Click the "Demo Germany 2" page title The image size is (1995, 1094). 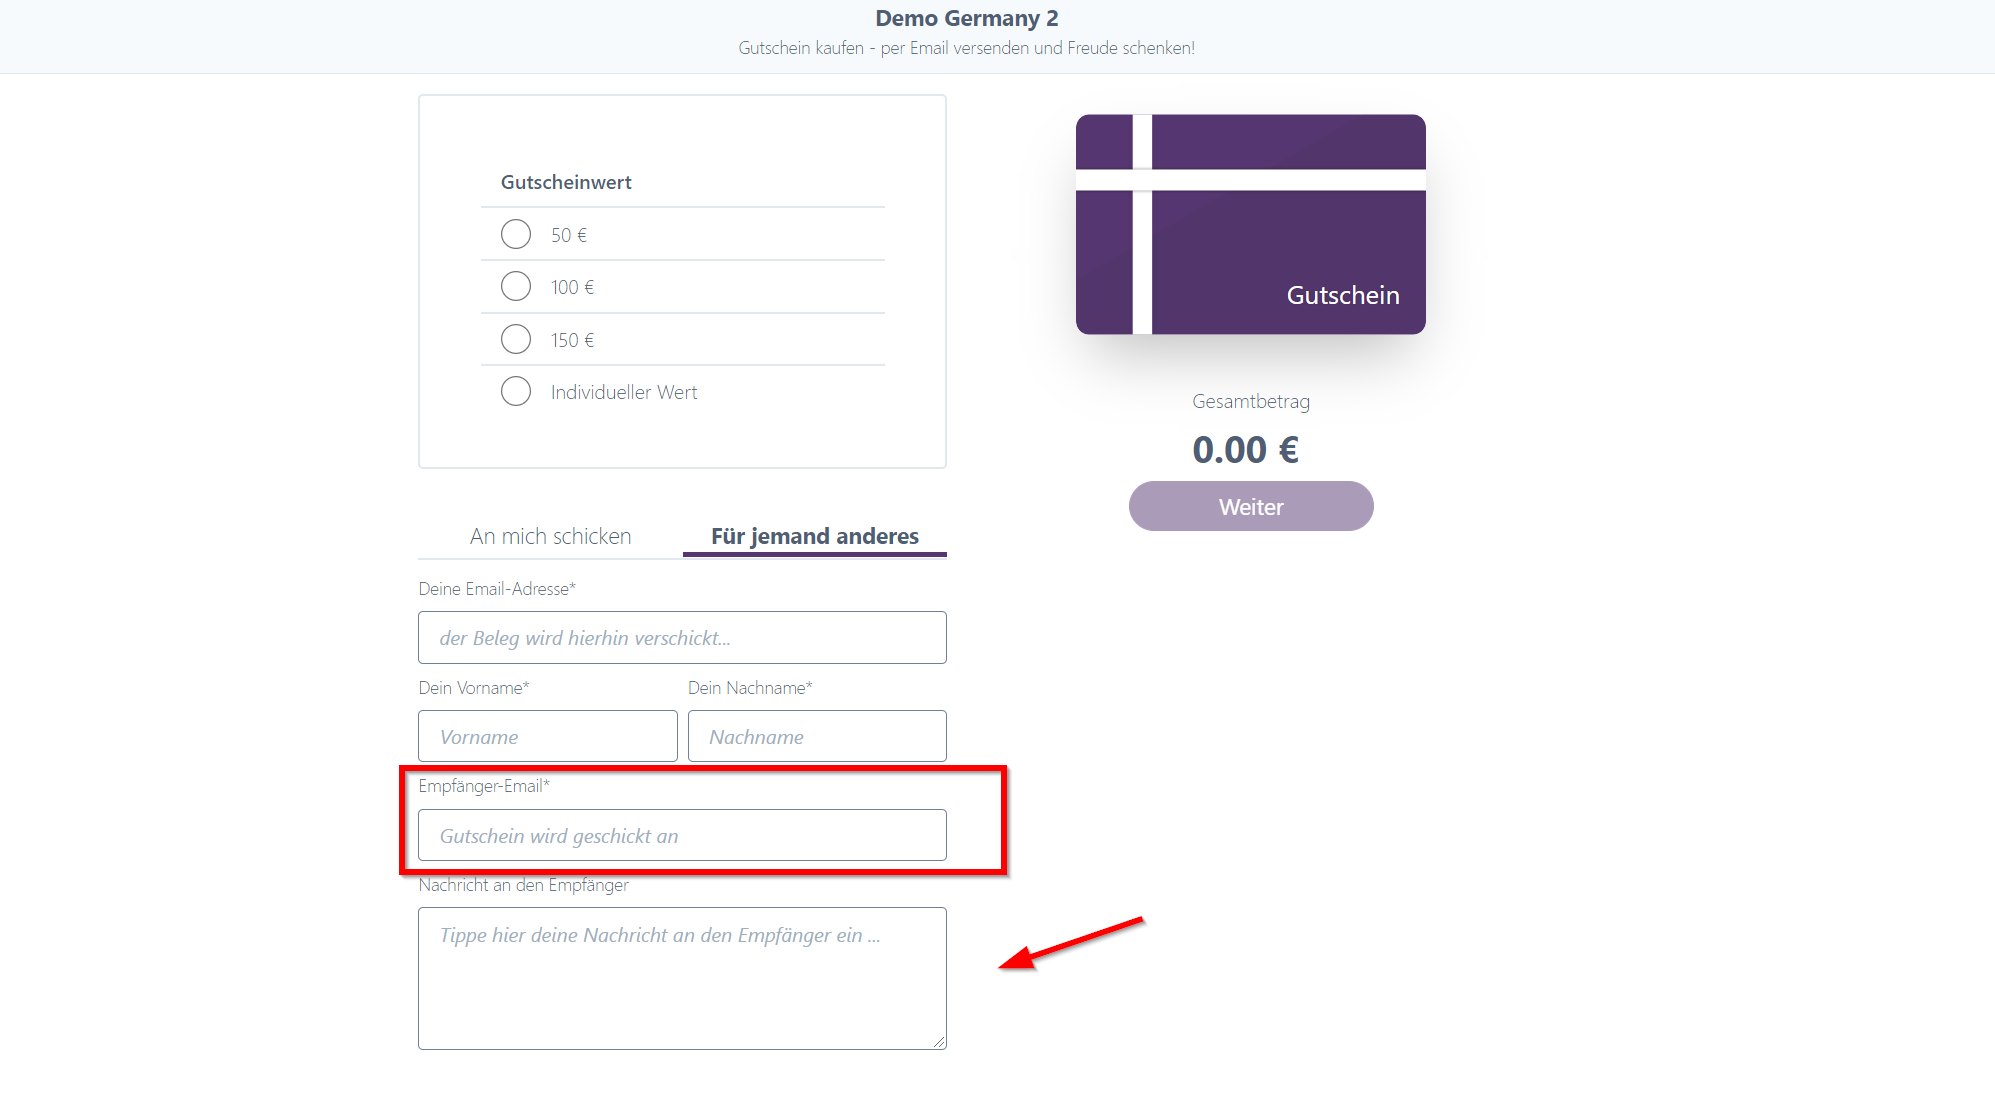point(967,18)
